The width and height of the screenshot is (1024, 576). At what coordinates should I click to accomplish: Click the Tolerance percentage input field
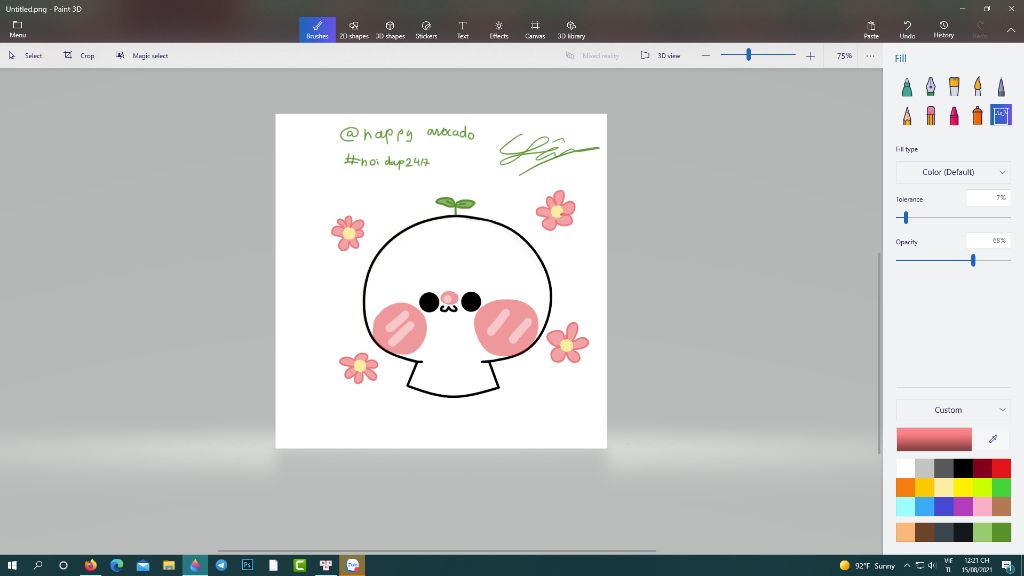click(x=988, y=198)
